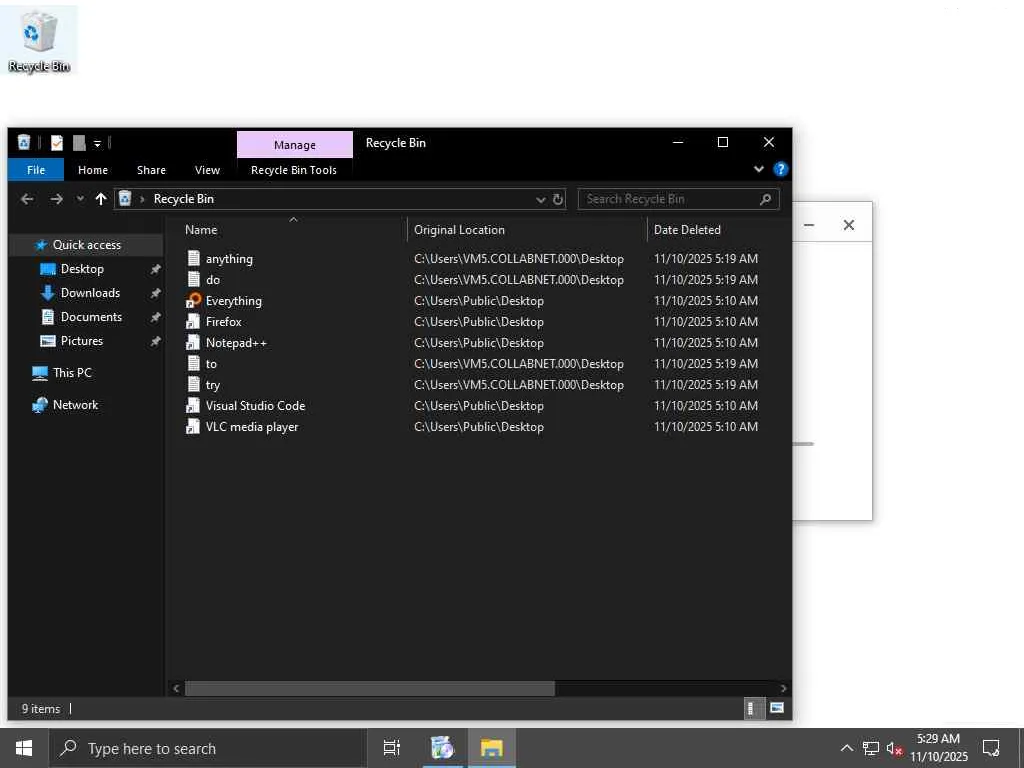The width and height of the screenshot is (1024, 768).
Task: Select the deleted file named to
Action: pyautogui.click(x=211, y=364)
